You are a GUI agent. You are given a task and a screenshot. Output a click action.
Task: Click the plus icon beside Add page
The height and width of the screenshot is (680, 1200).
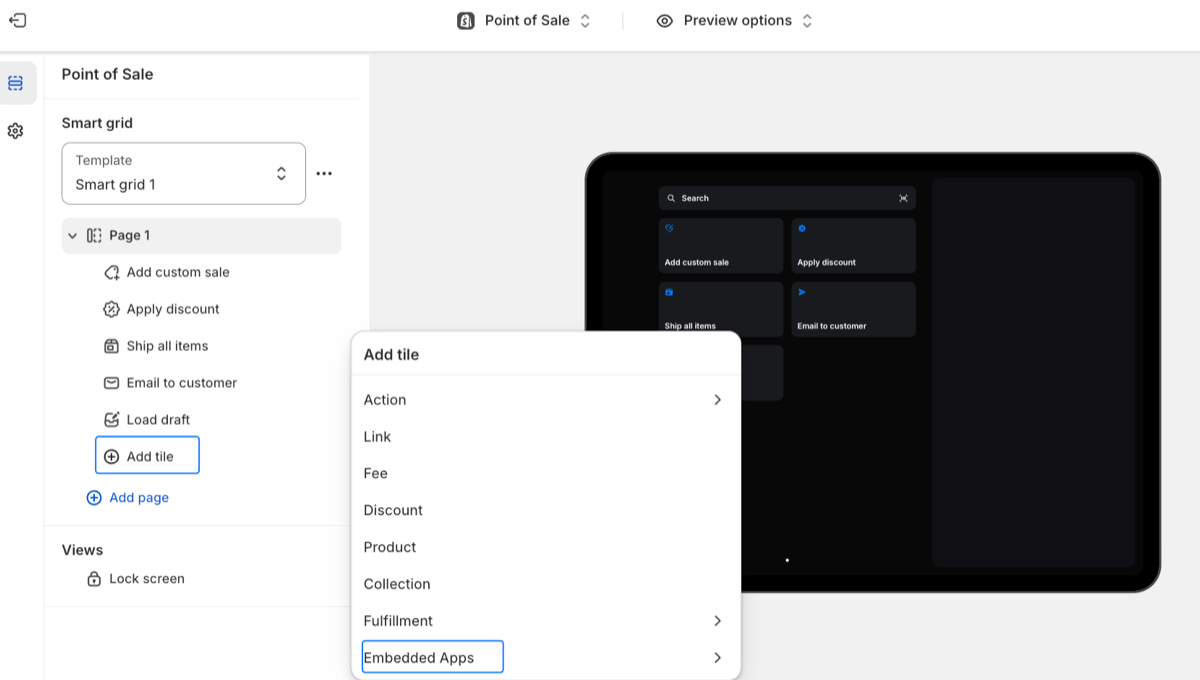coord(94,498)
